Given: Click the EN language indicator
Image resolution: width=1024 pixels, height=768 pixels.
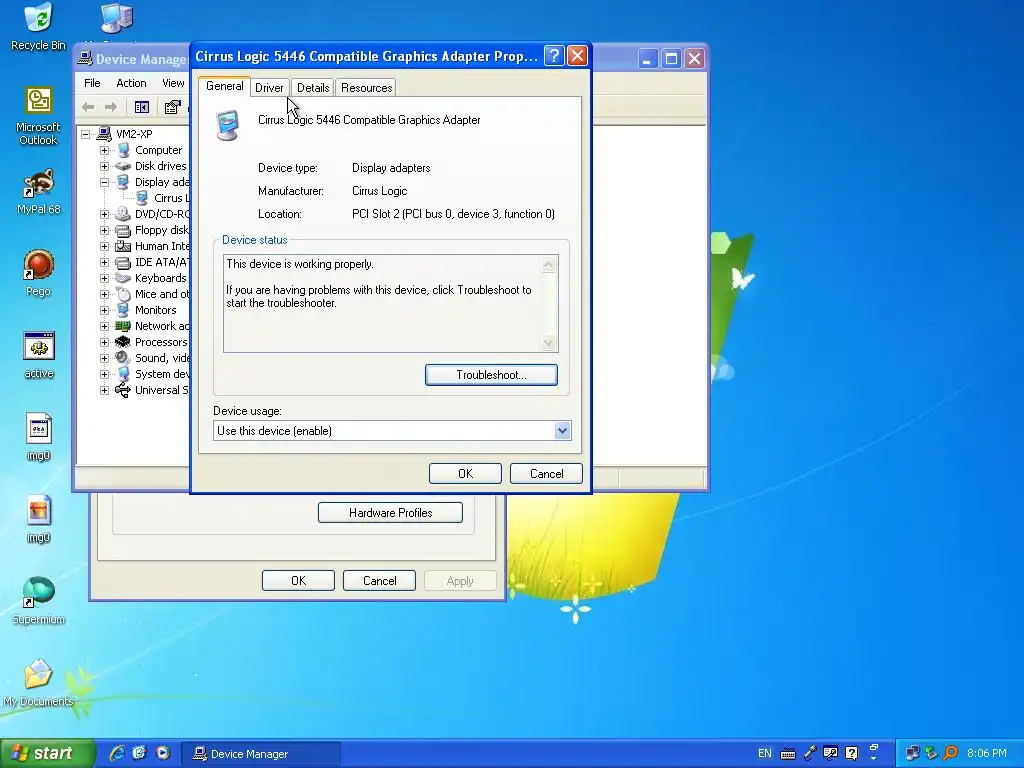Looking at the screenshot, I should 765,753.
